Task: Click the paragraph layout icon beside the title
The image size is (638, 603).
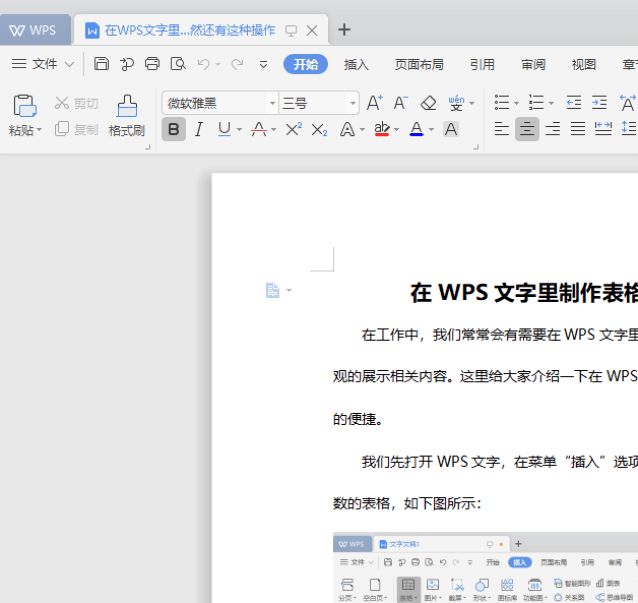Action: pos(272,291)
